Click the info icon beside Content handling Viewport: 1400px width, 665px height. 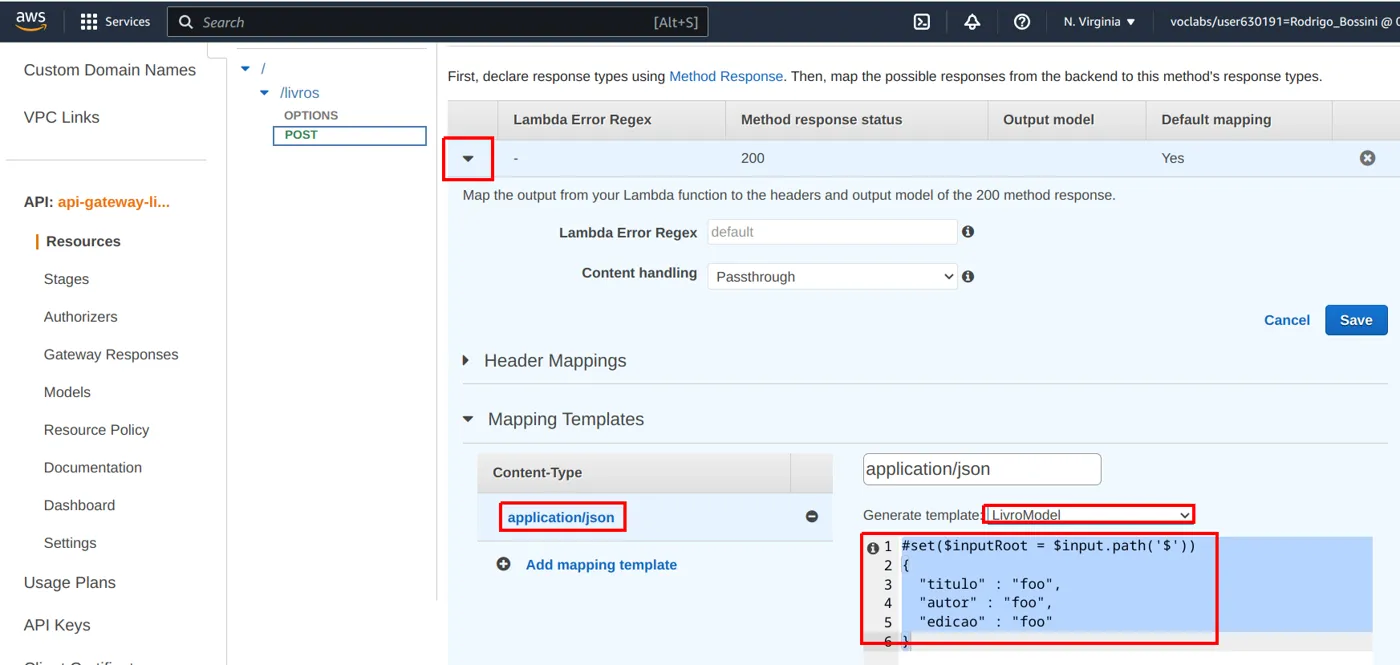968,276
